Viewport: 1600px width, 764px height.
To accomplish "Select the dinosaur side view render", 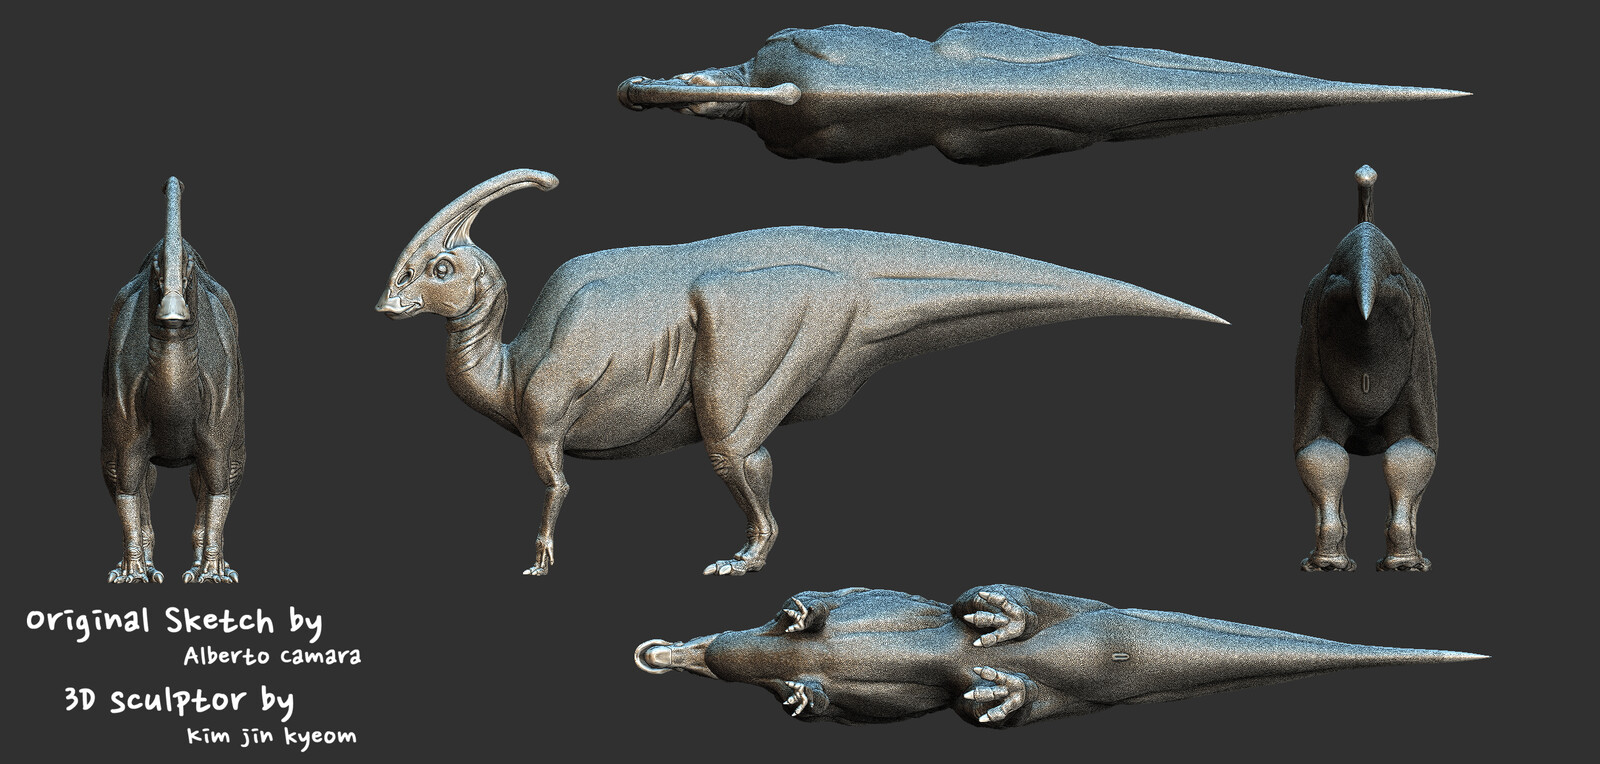I will click(802, 372).
